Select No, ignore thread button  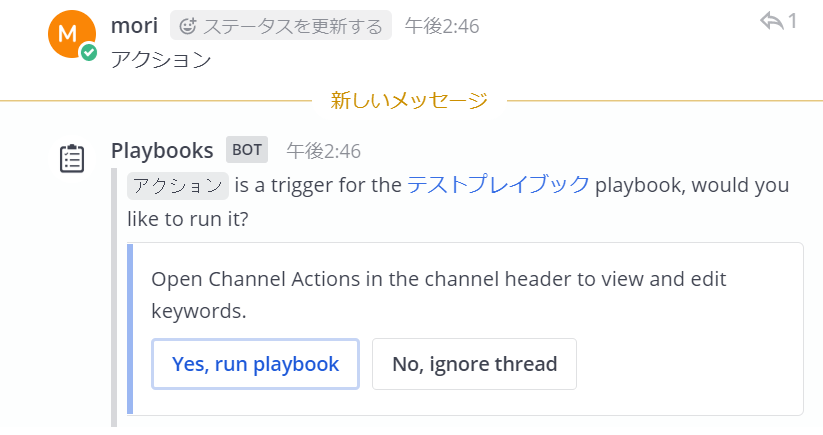(x=474, y=364)
